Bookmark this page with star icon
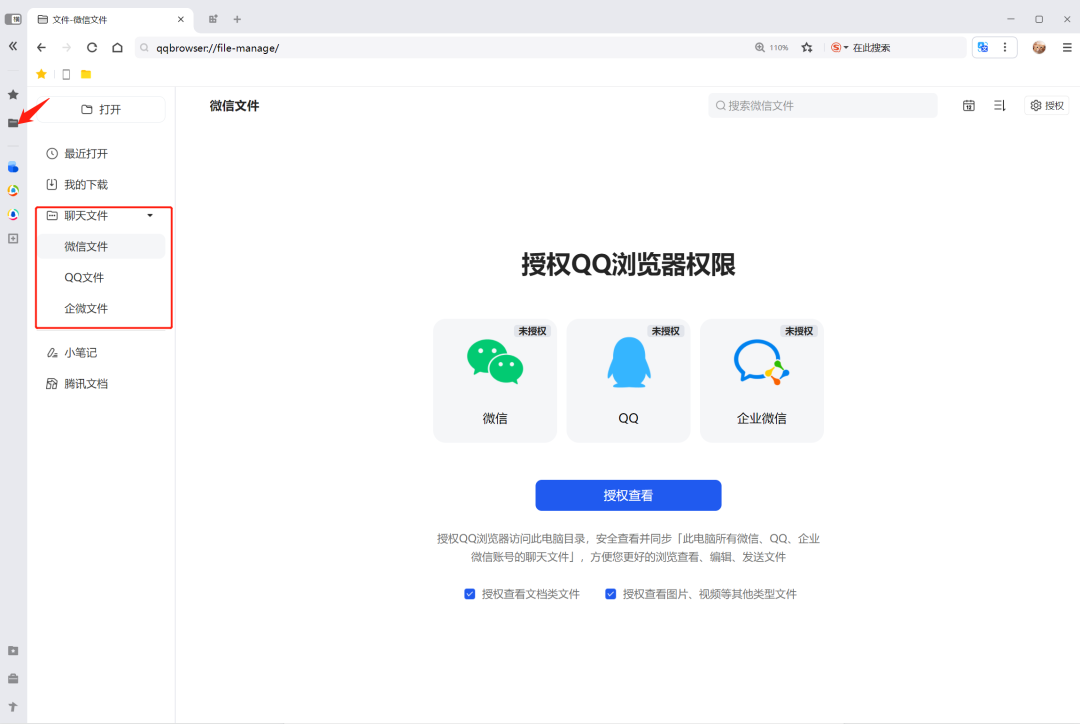Image resolution: width=1080 pixels, height=724 pixels. 807,48
